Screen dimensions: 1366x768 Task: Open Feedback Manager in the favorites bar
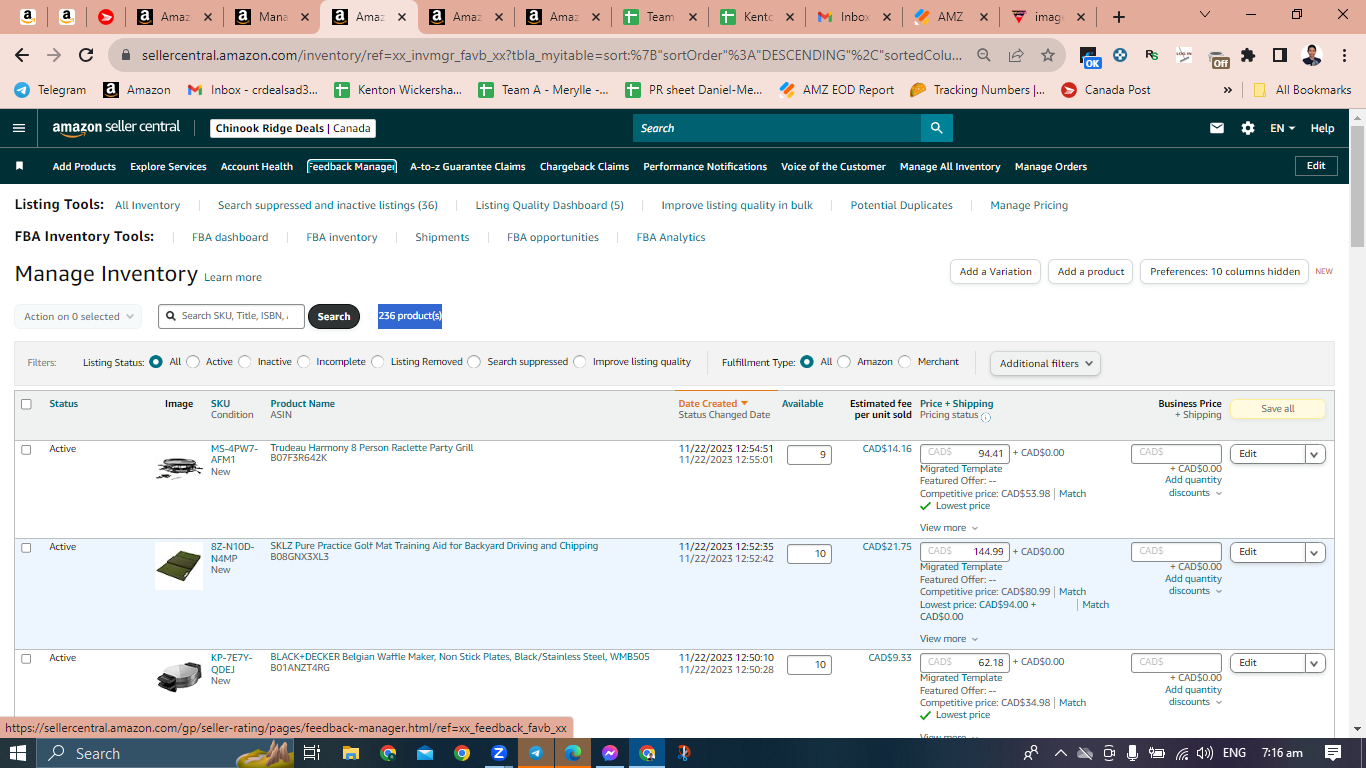point(352,166)
